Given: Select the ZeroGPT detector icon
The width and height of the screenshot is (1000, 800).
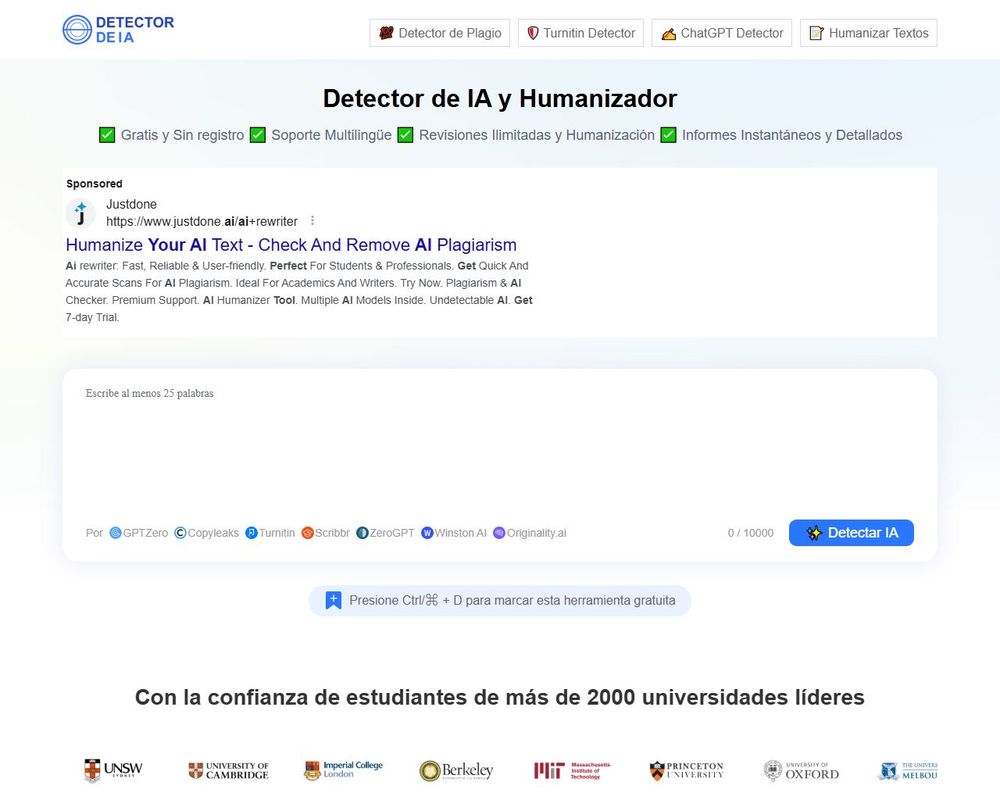Looking at the screenshot, I should (362, 533).
